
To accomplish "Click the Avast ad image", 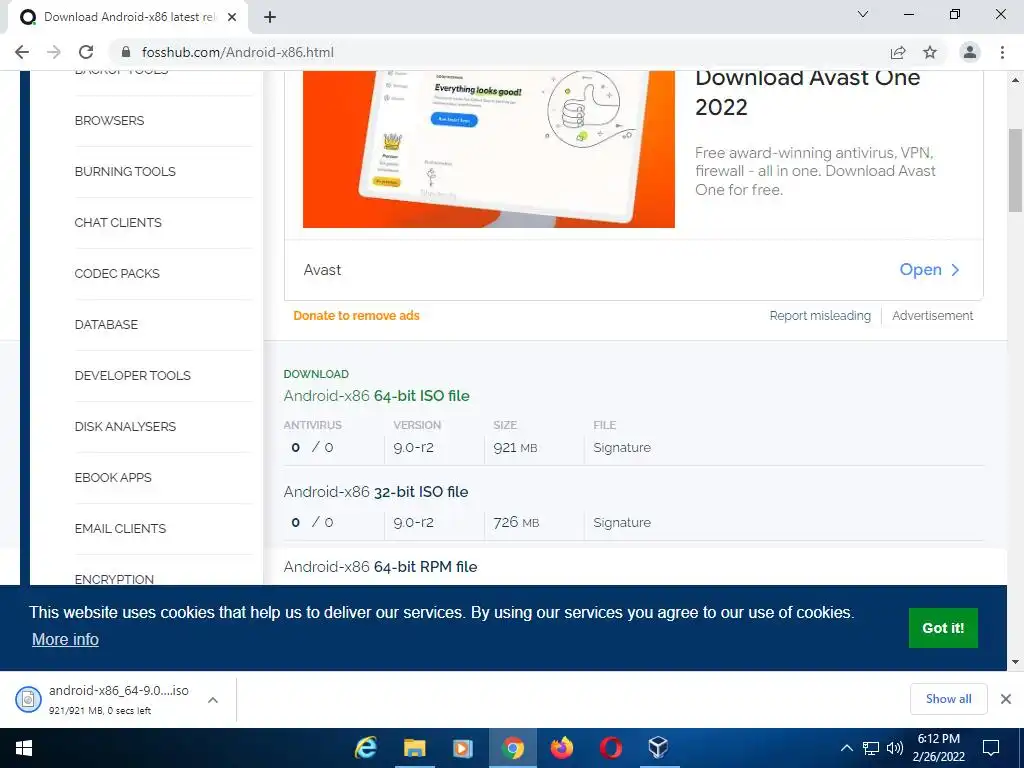I will [x=488, y=150].
